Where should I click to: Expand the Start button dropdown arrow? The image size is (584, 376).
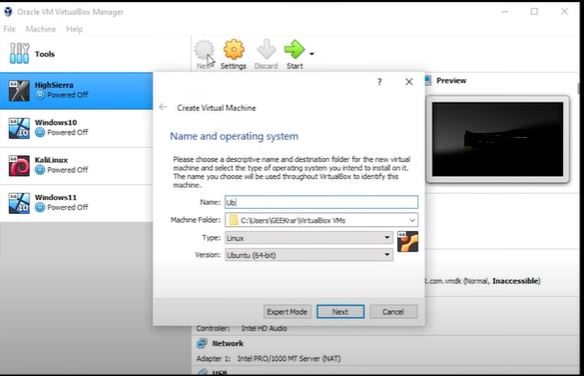coord(312,54)
